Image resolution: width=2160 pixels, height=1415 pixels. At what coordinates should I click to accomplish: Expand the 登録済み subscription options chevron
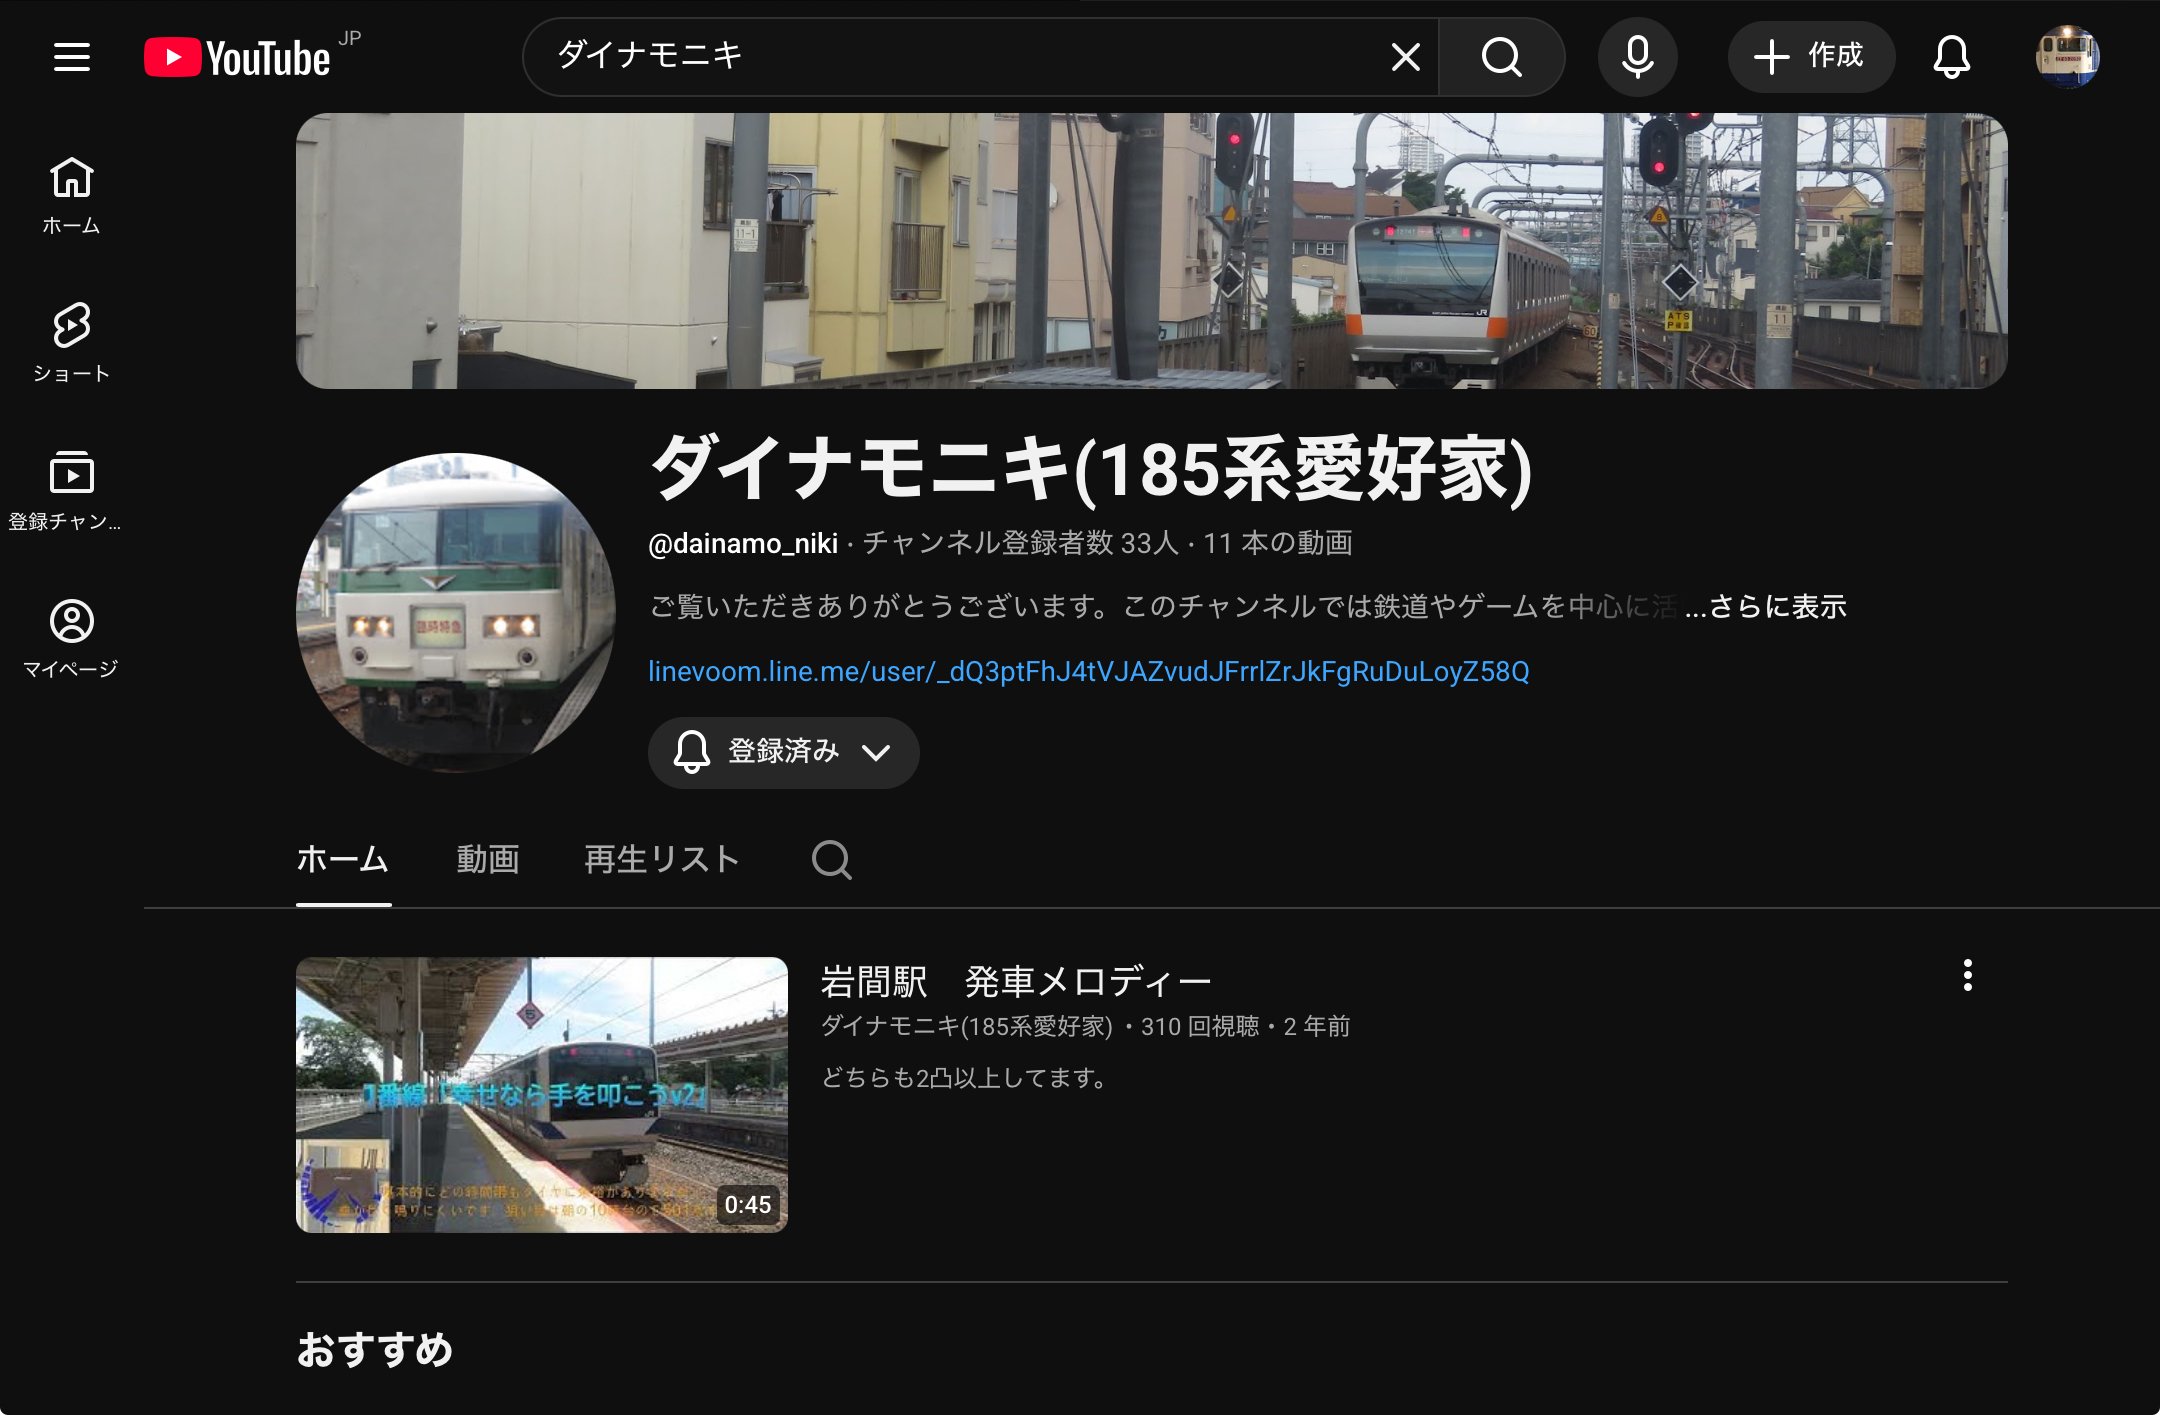pyautogui.click(x=877, y=753)
